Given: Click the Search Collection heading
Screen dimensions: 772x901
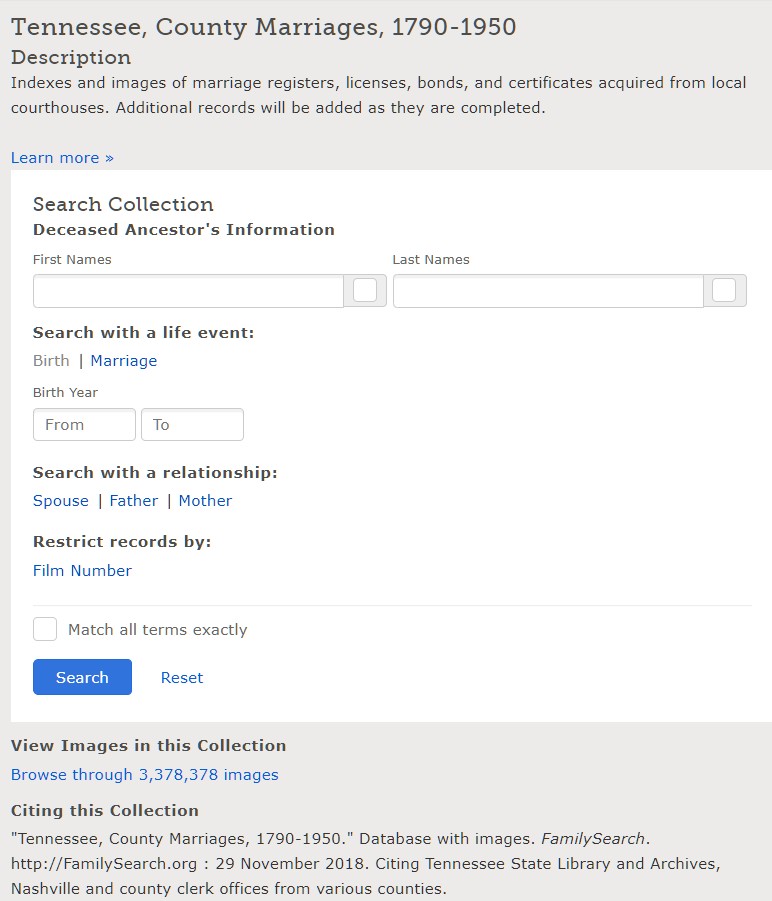Looking at the screenshot, I should (123, 205).
